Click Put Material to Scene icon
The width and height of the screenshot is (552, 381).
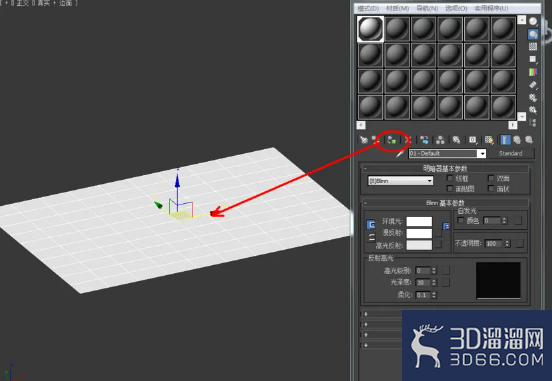(x=375, y=140)
